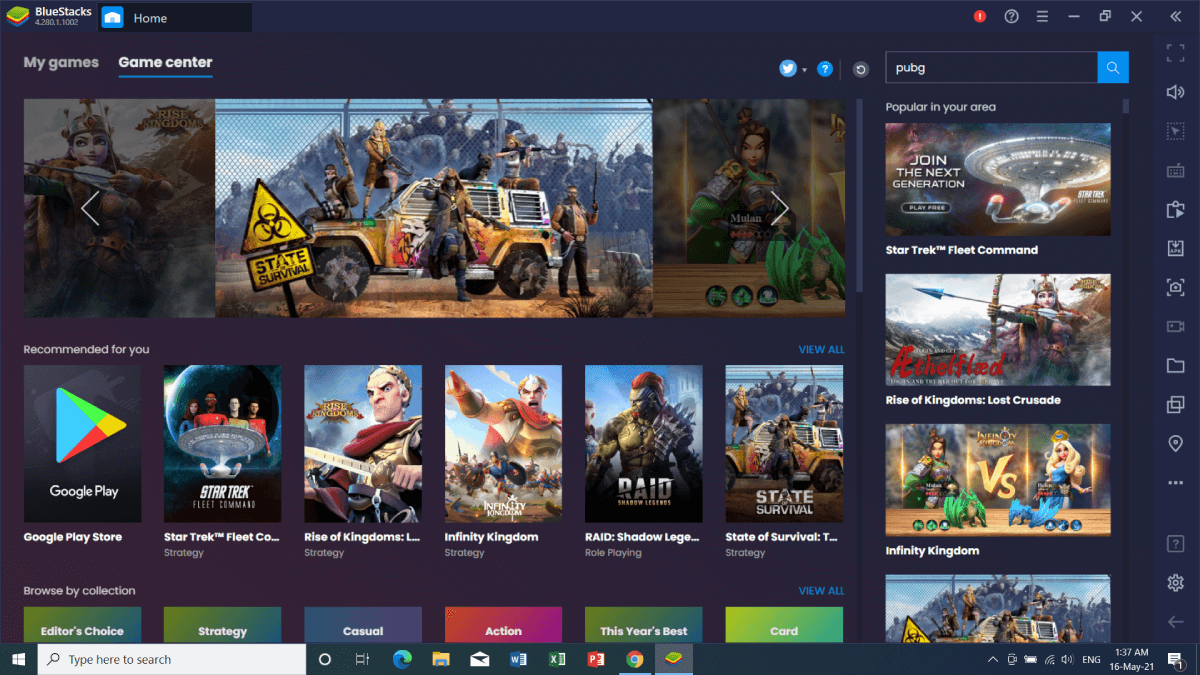This screenshot has width=1200, height=675.
Task: Toggle fullscreen from the right sidebar
Action: (1176, 54)
